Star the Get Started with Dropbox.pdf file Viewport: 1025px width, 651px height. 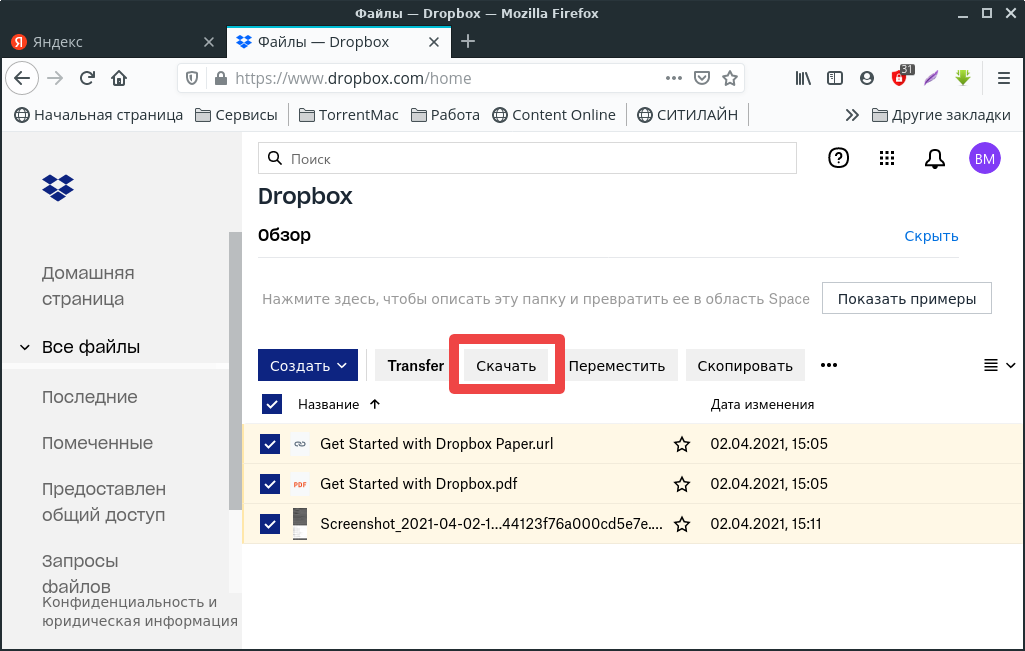coord(682,484)
